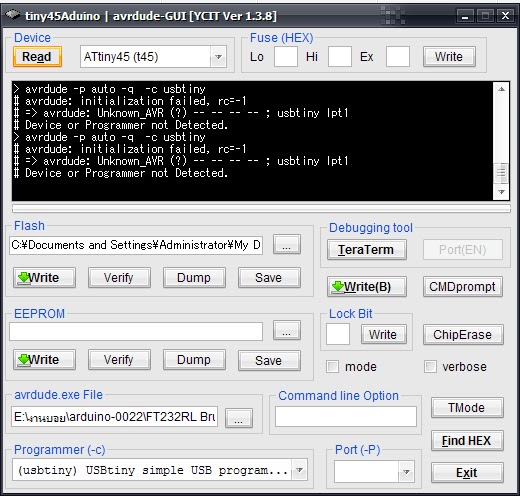The image size is (520, 496).
Task: Browse for a Flash file
Action: click(287, 244)
